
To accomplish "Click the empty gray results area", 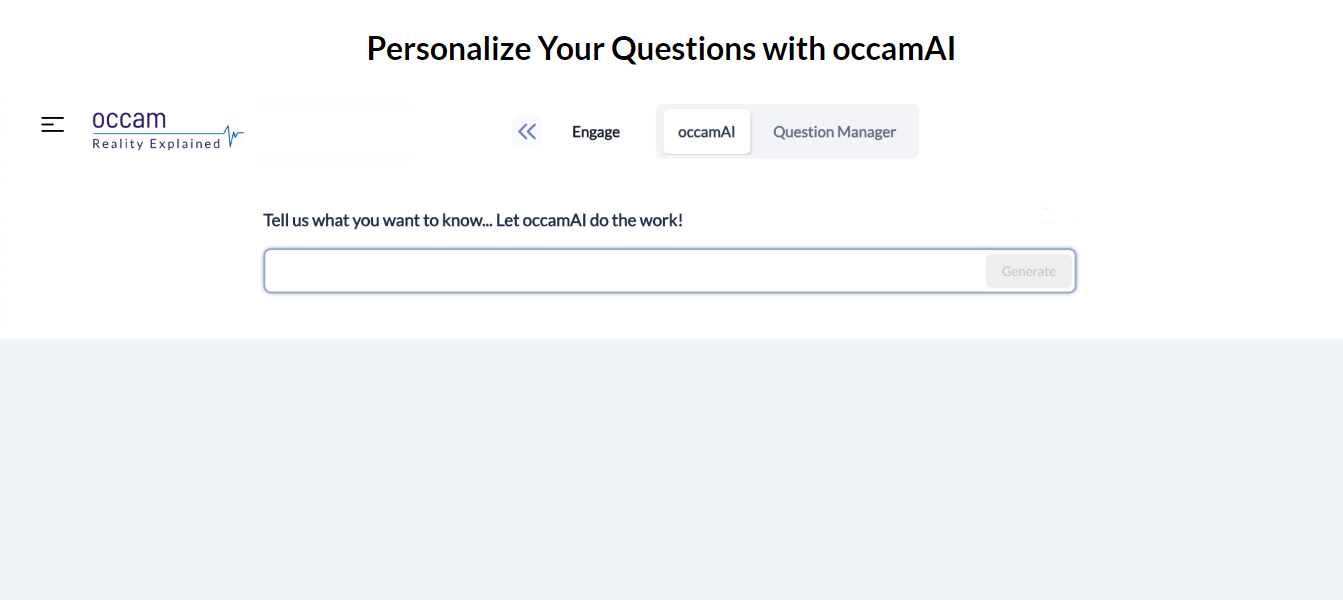I will tap(671, 469).
